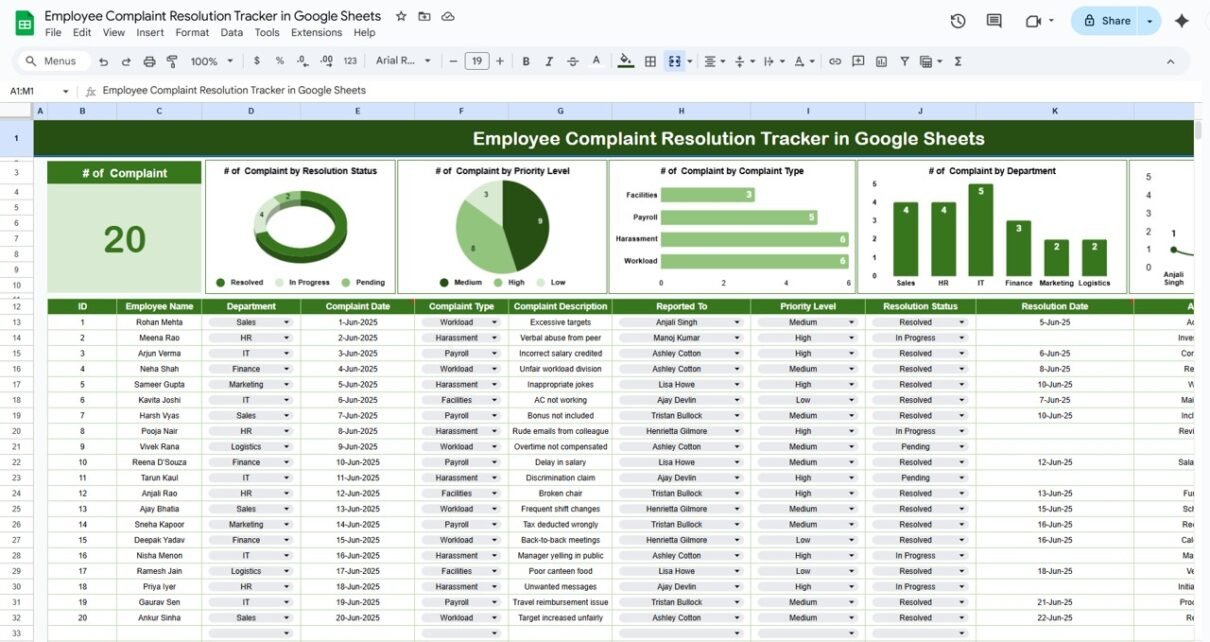1210x642 pixels.
Task: Open the Insert menu
Action: [x=150, y=32]
